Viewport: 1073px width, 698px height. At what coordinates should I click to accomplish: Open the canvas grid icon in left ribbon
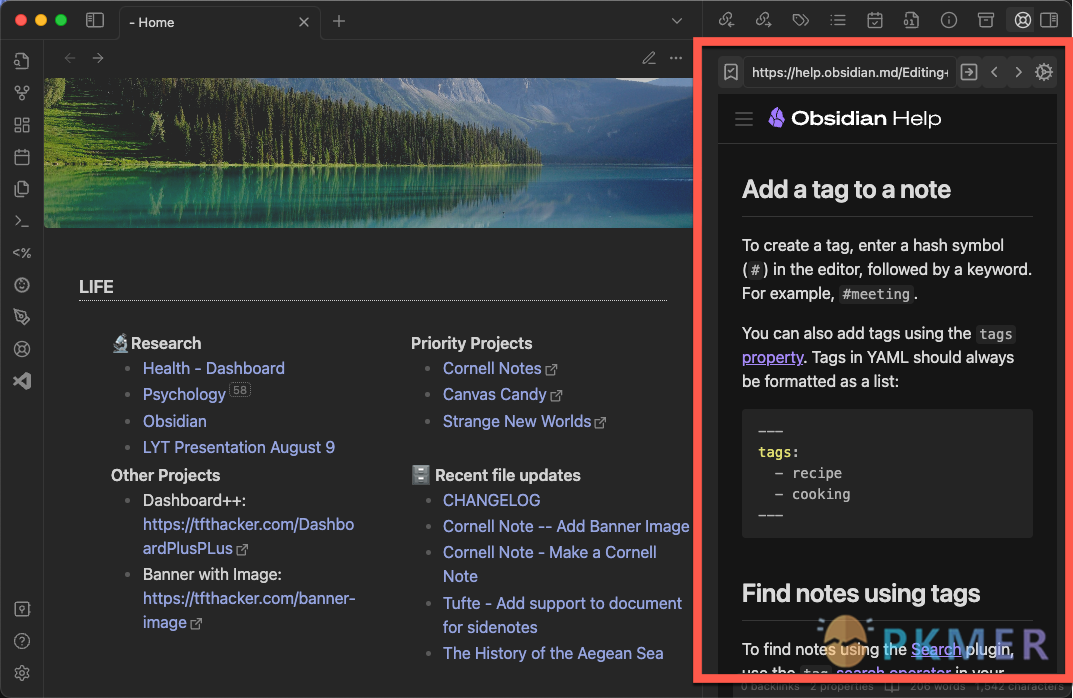point(22,125)
